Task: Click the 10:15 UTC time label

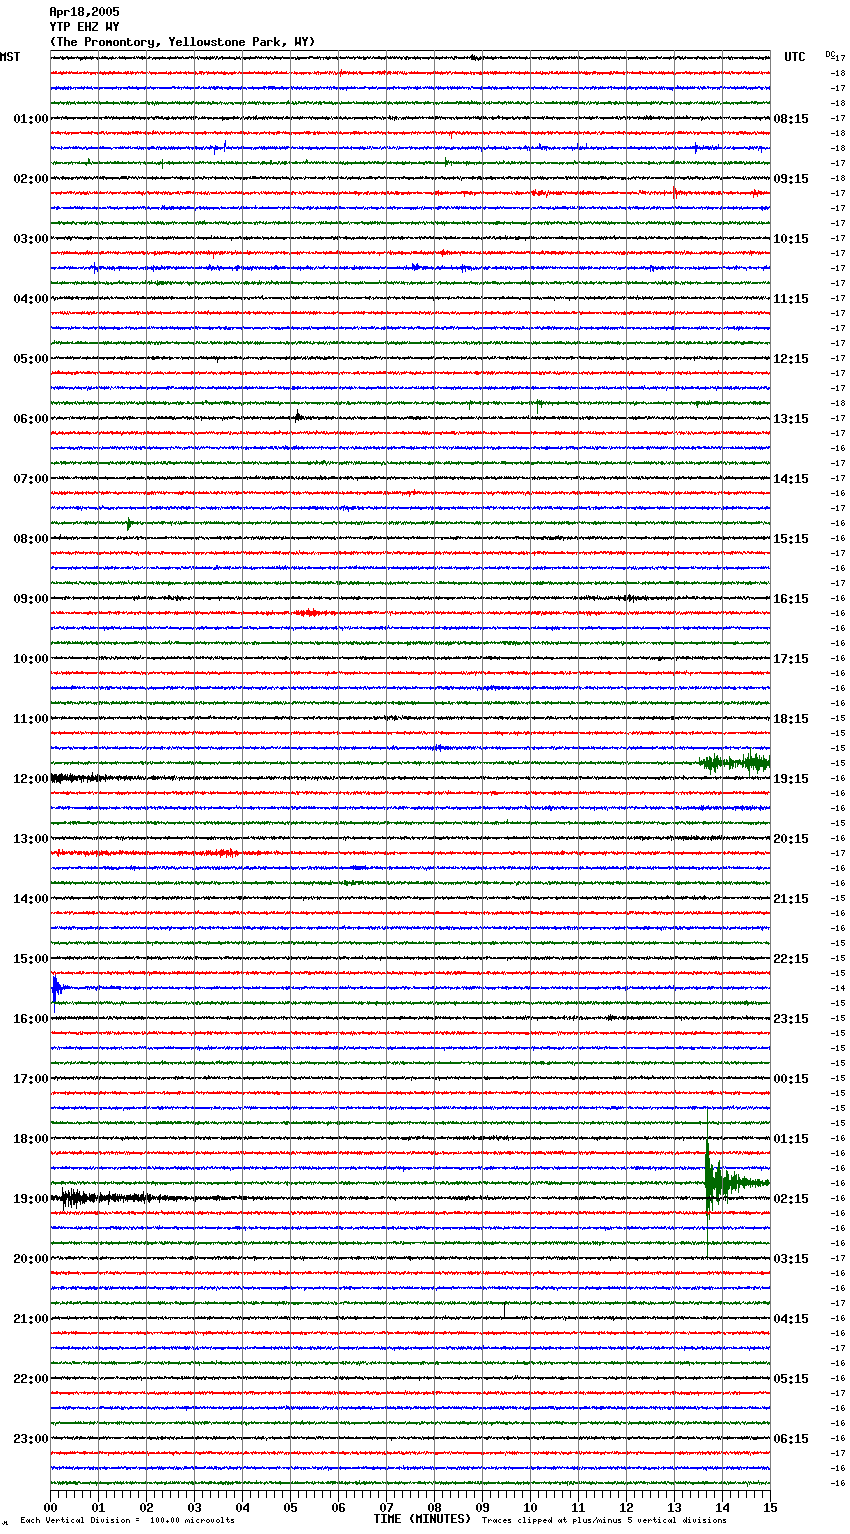Action: [791, 239]
